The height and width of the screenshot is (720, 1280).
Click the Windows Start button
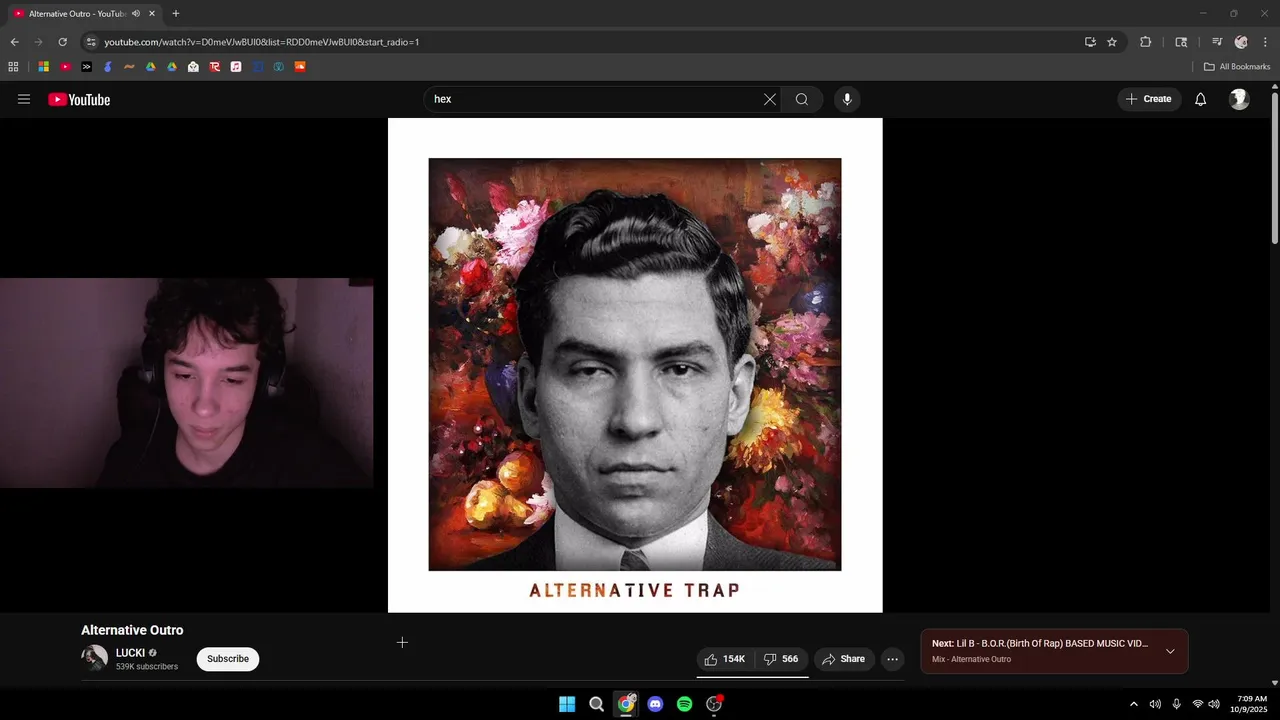[x=567, y=704]
